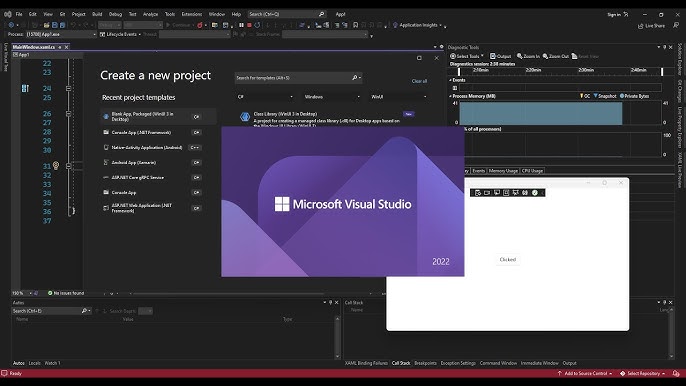Toggle the GC legend marker

pyautogui.click(x=581, y=96)
